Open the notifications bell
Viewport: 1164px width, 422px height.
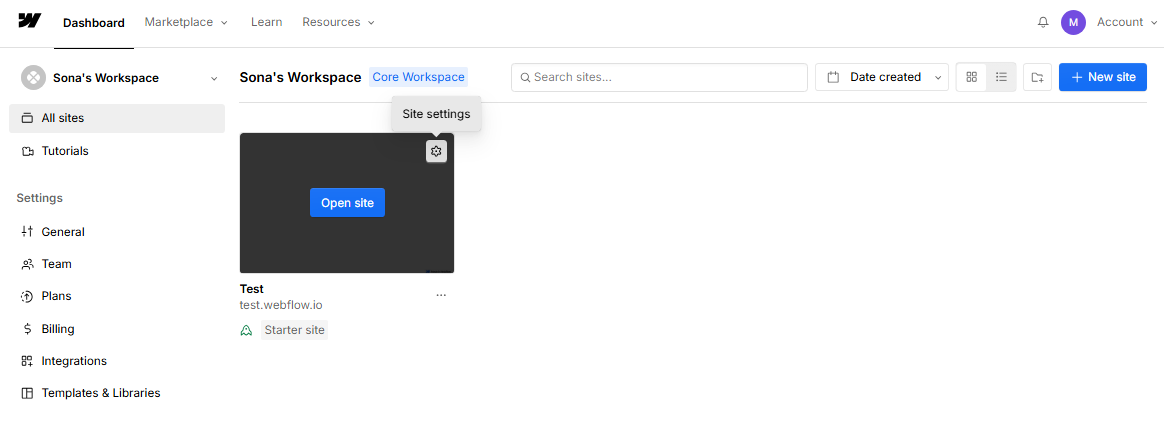(1043, 22)
